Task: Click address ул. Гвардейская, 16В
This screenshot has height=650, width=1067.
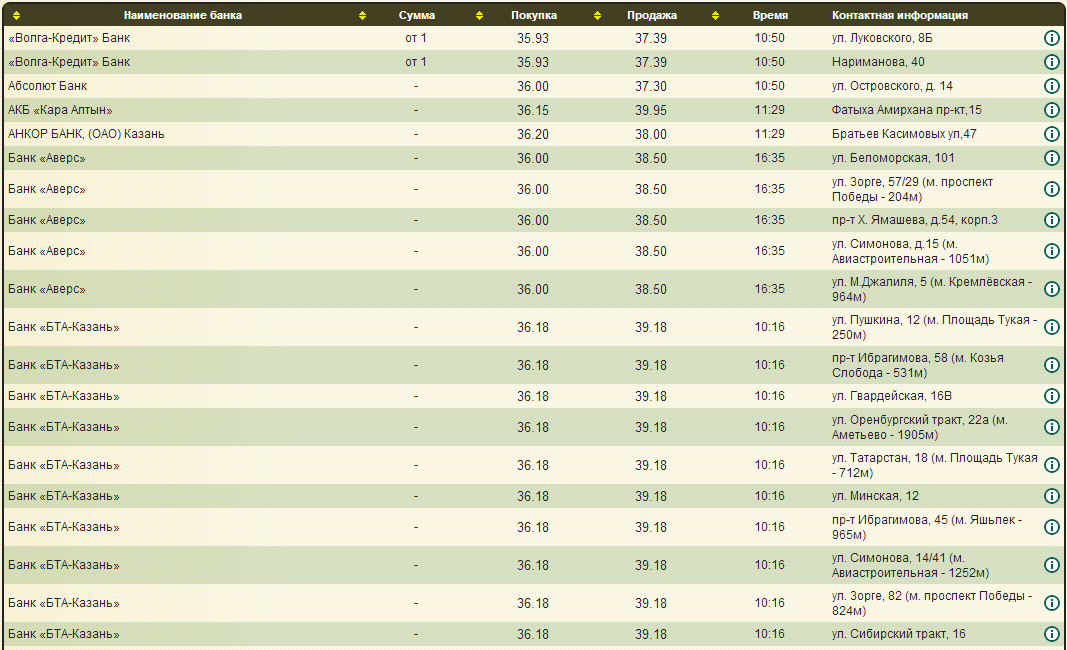Action: click(891, 396)
